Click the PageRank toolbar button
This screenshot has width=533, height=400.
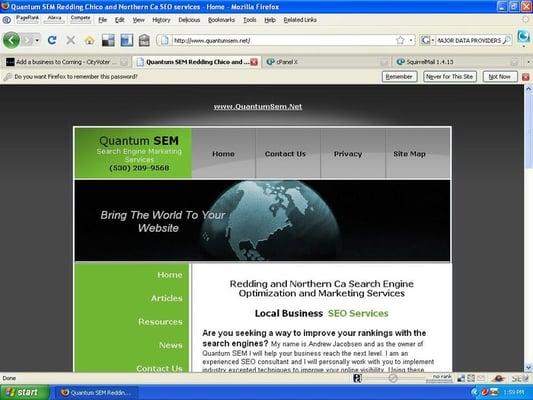coord(27,19)
